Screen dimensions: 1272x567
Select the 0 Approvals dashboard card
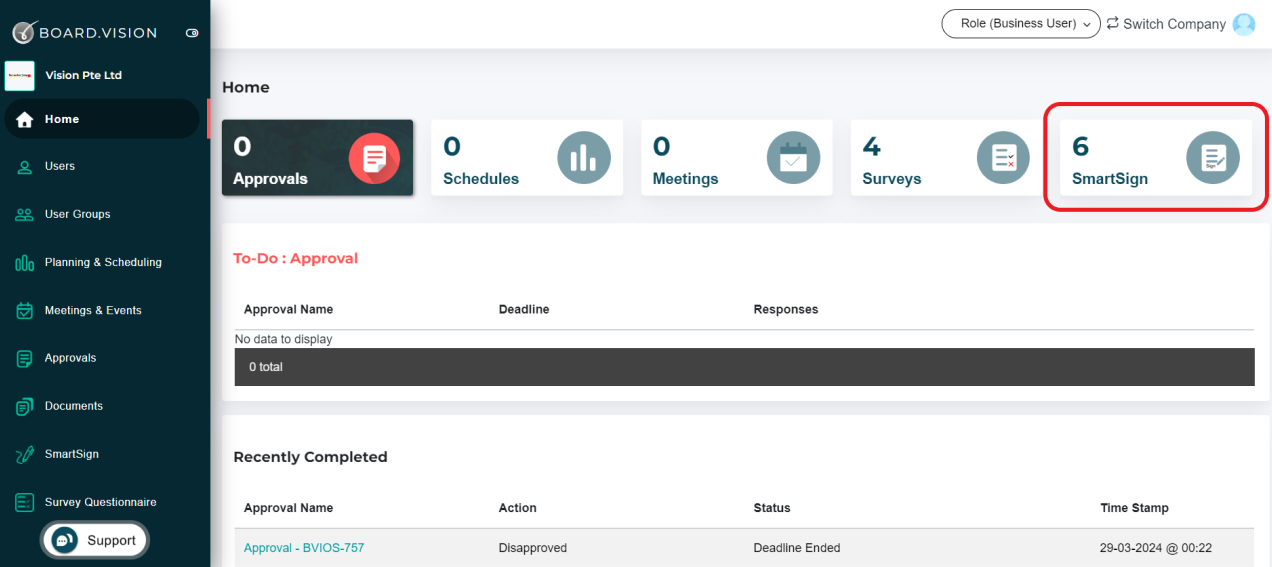coord(318,158)
